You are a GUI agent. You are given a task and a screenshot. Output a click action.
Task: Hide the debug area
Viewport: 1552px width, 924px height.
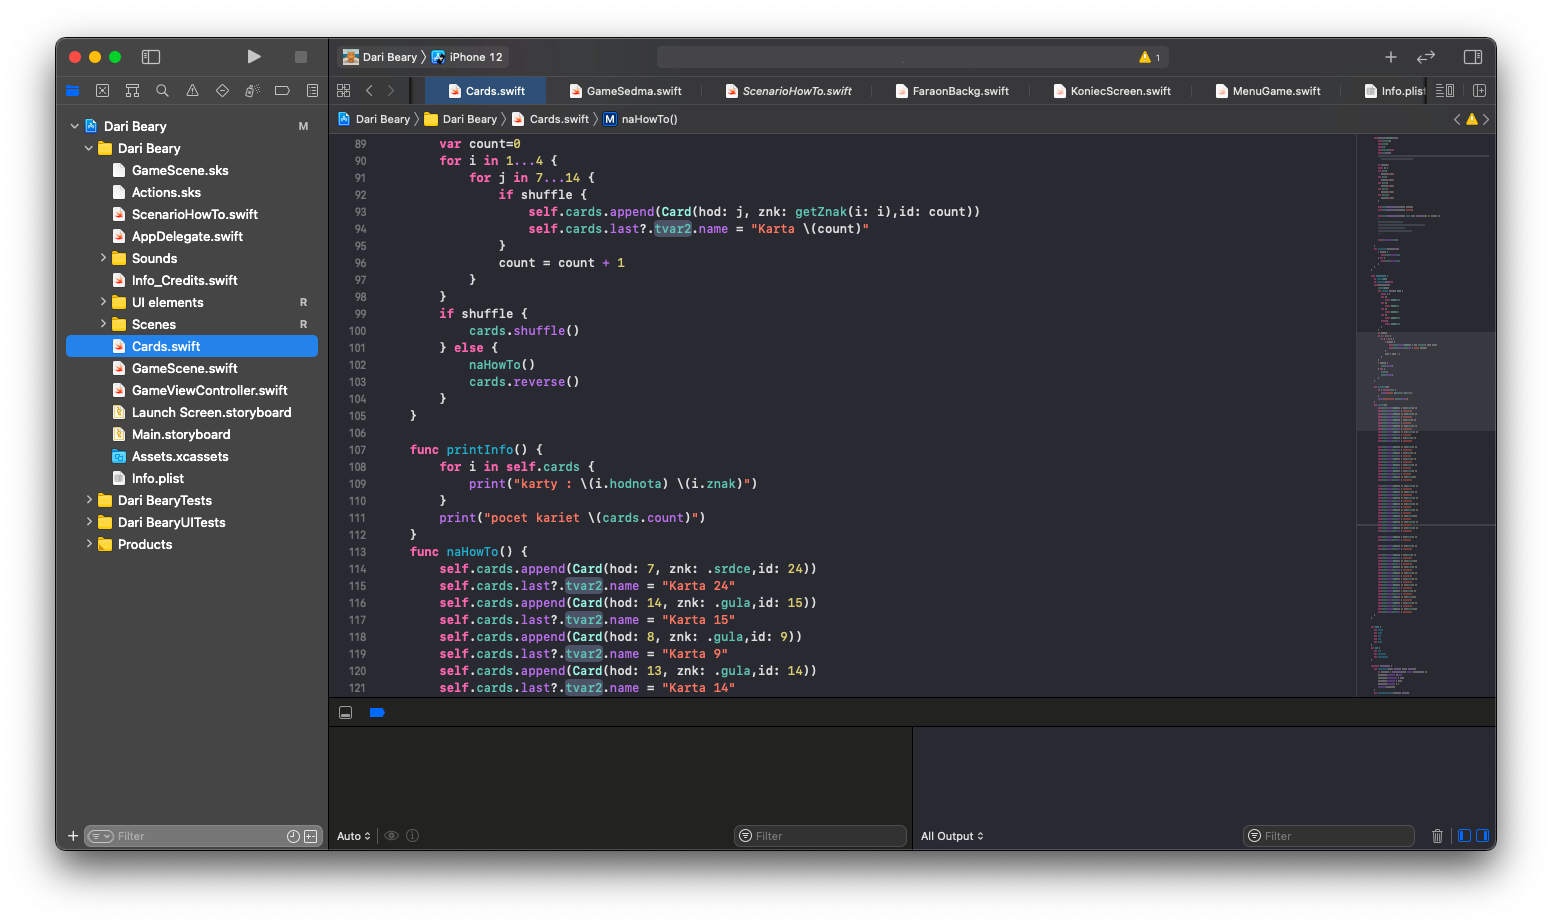[x=346, y=713]
